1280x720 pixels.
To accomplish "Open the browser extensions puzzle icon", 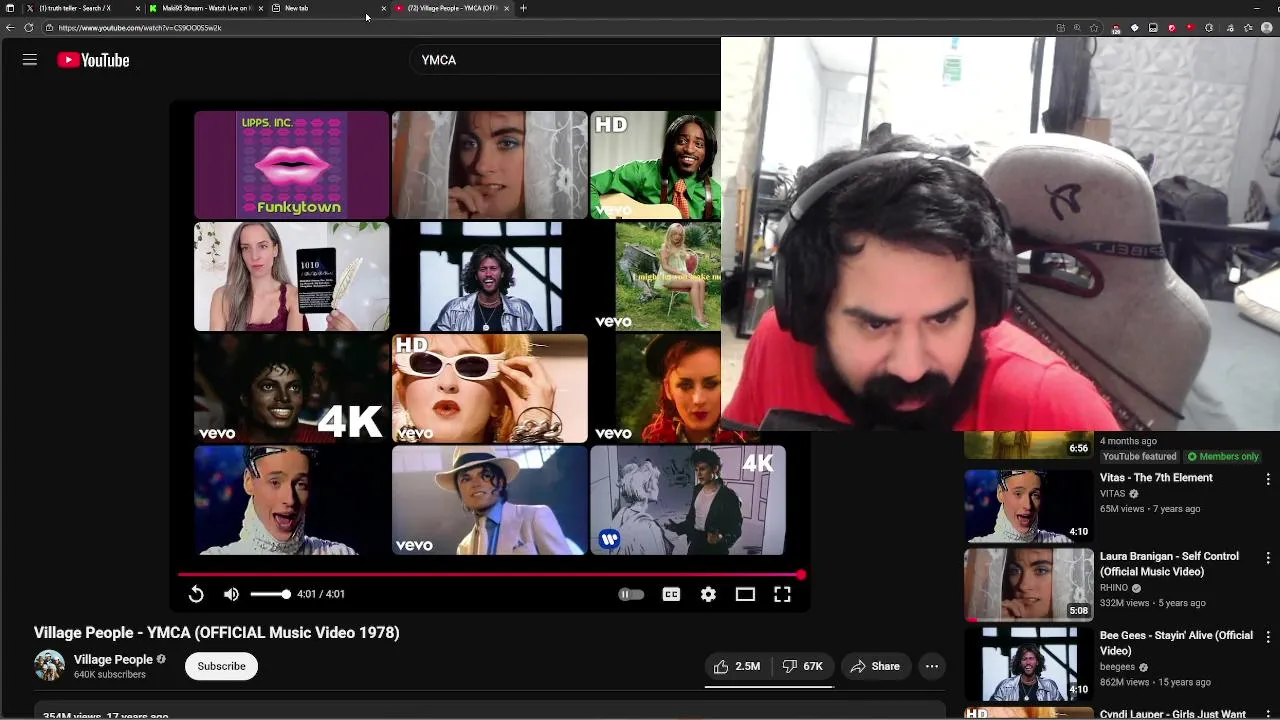I will (x=1209, y=28).
